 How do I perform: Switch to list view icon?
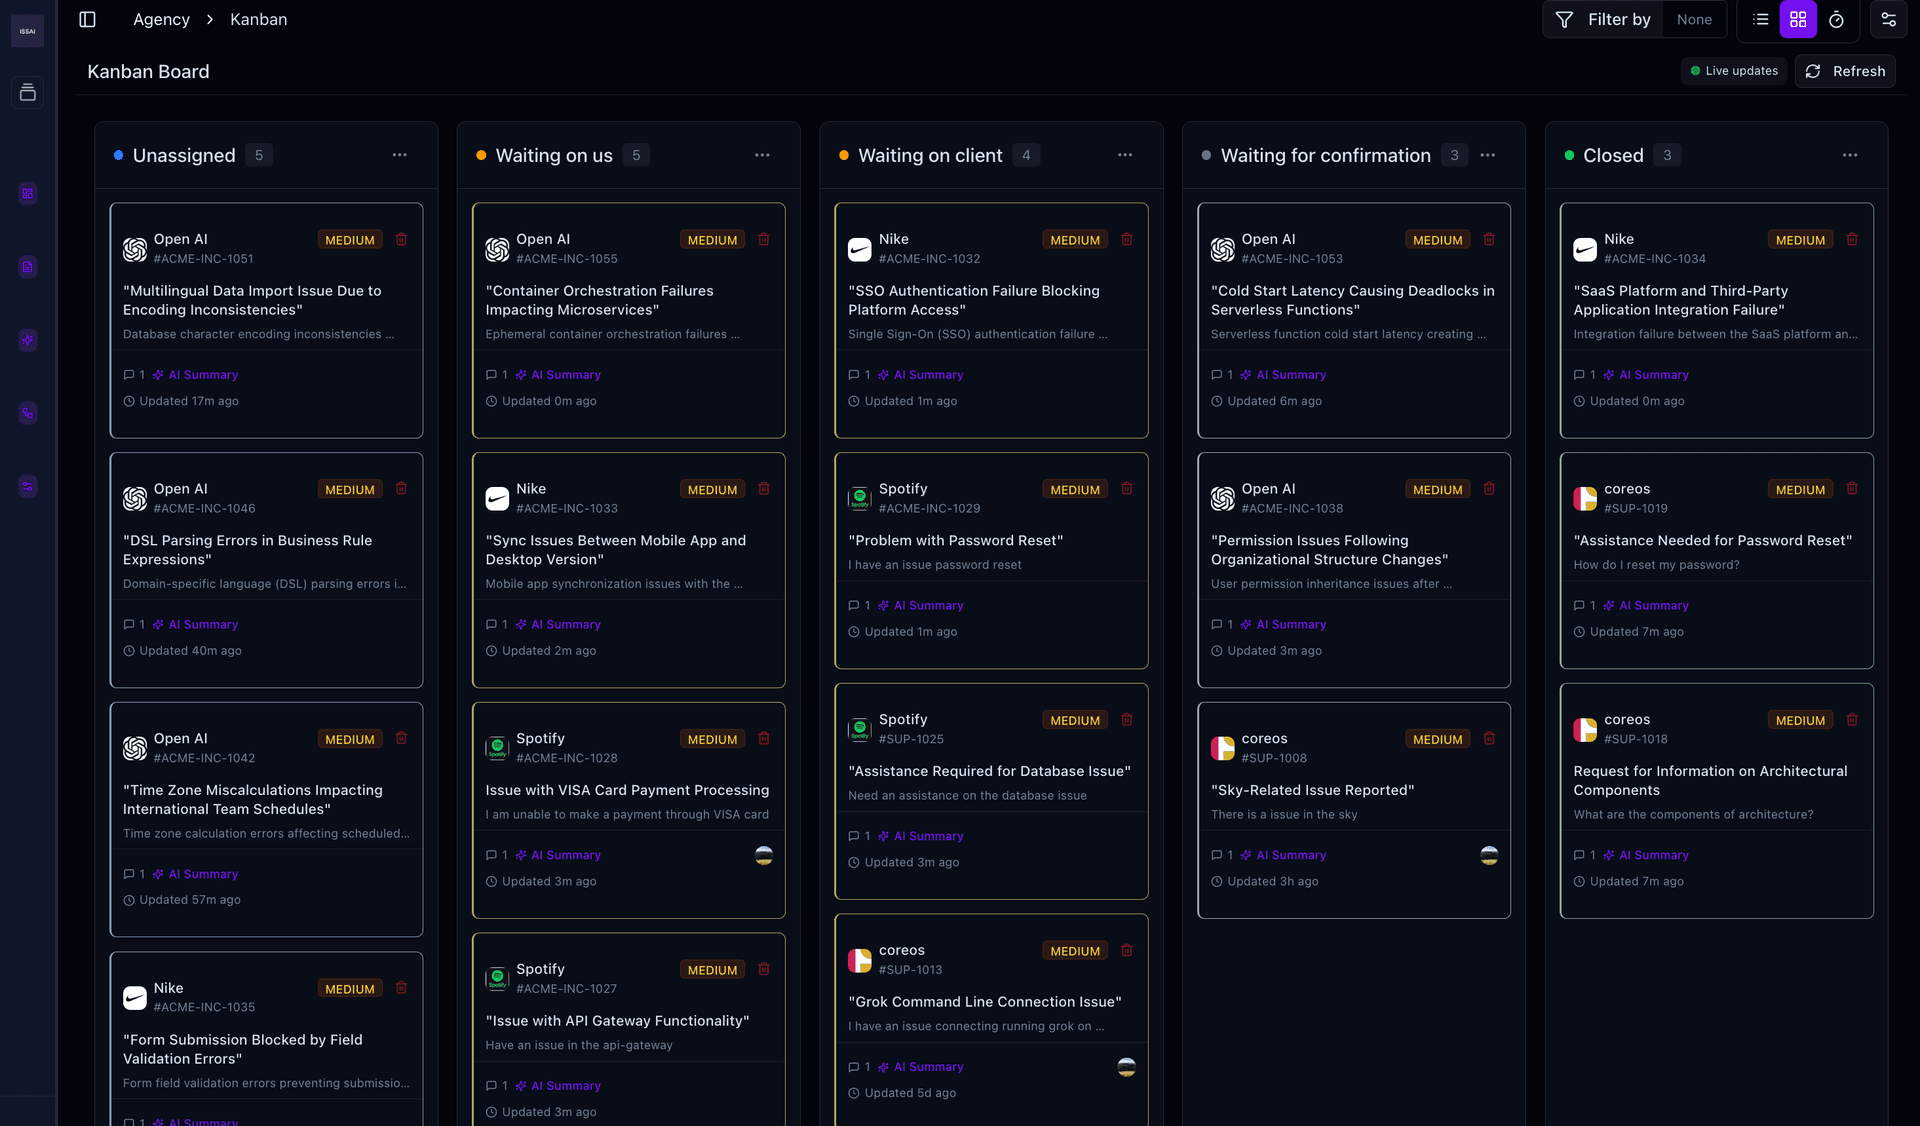1761,19
